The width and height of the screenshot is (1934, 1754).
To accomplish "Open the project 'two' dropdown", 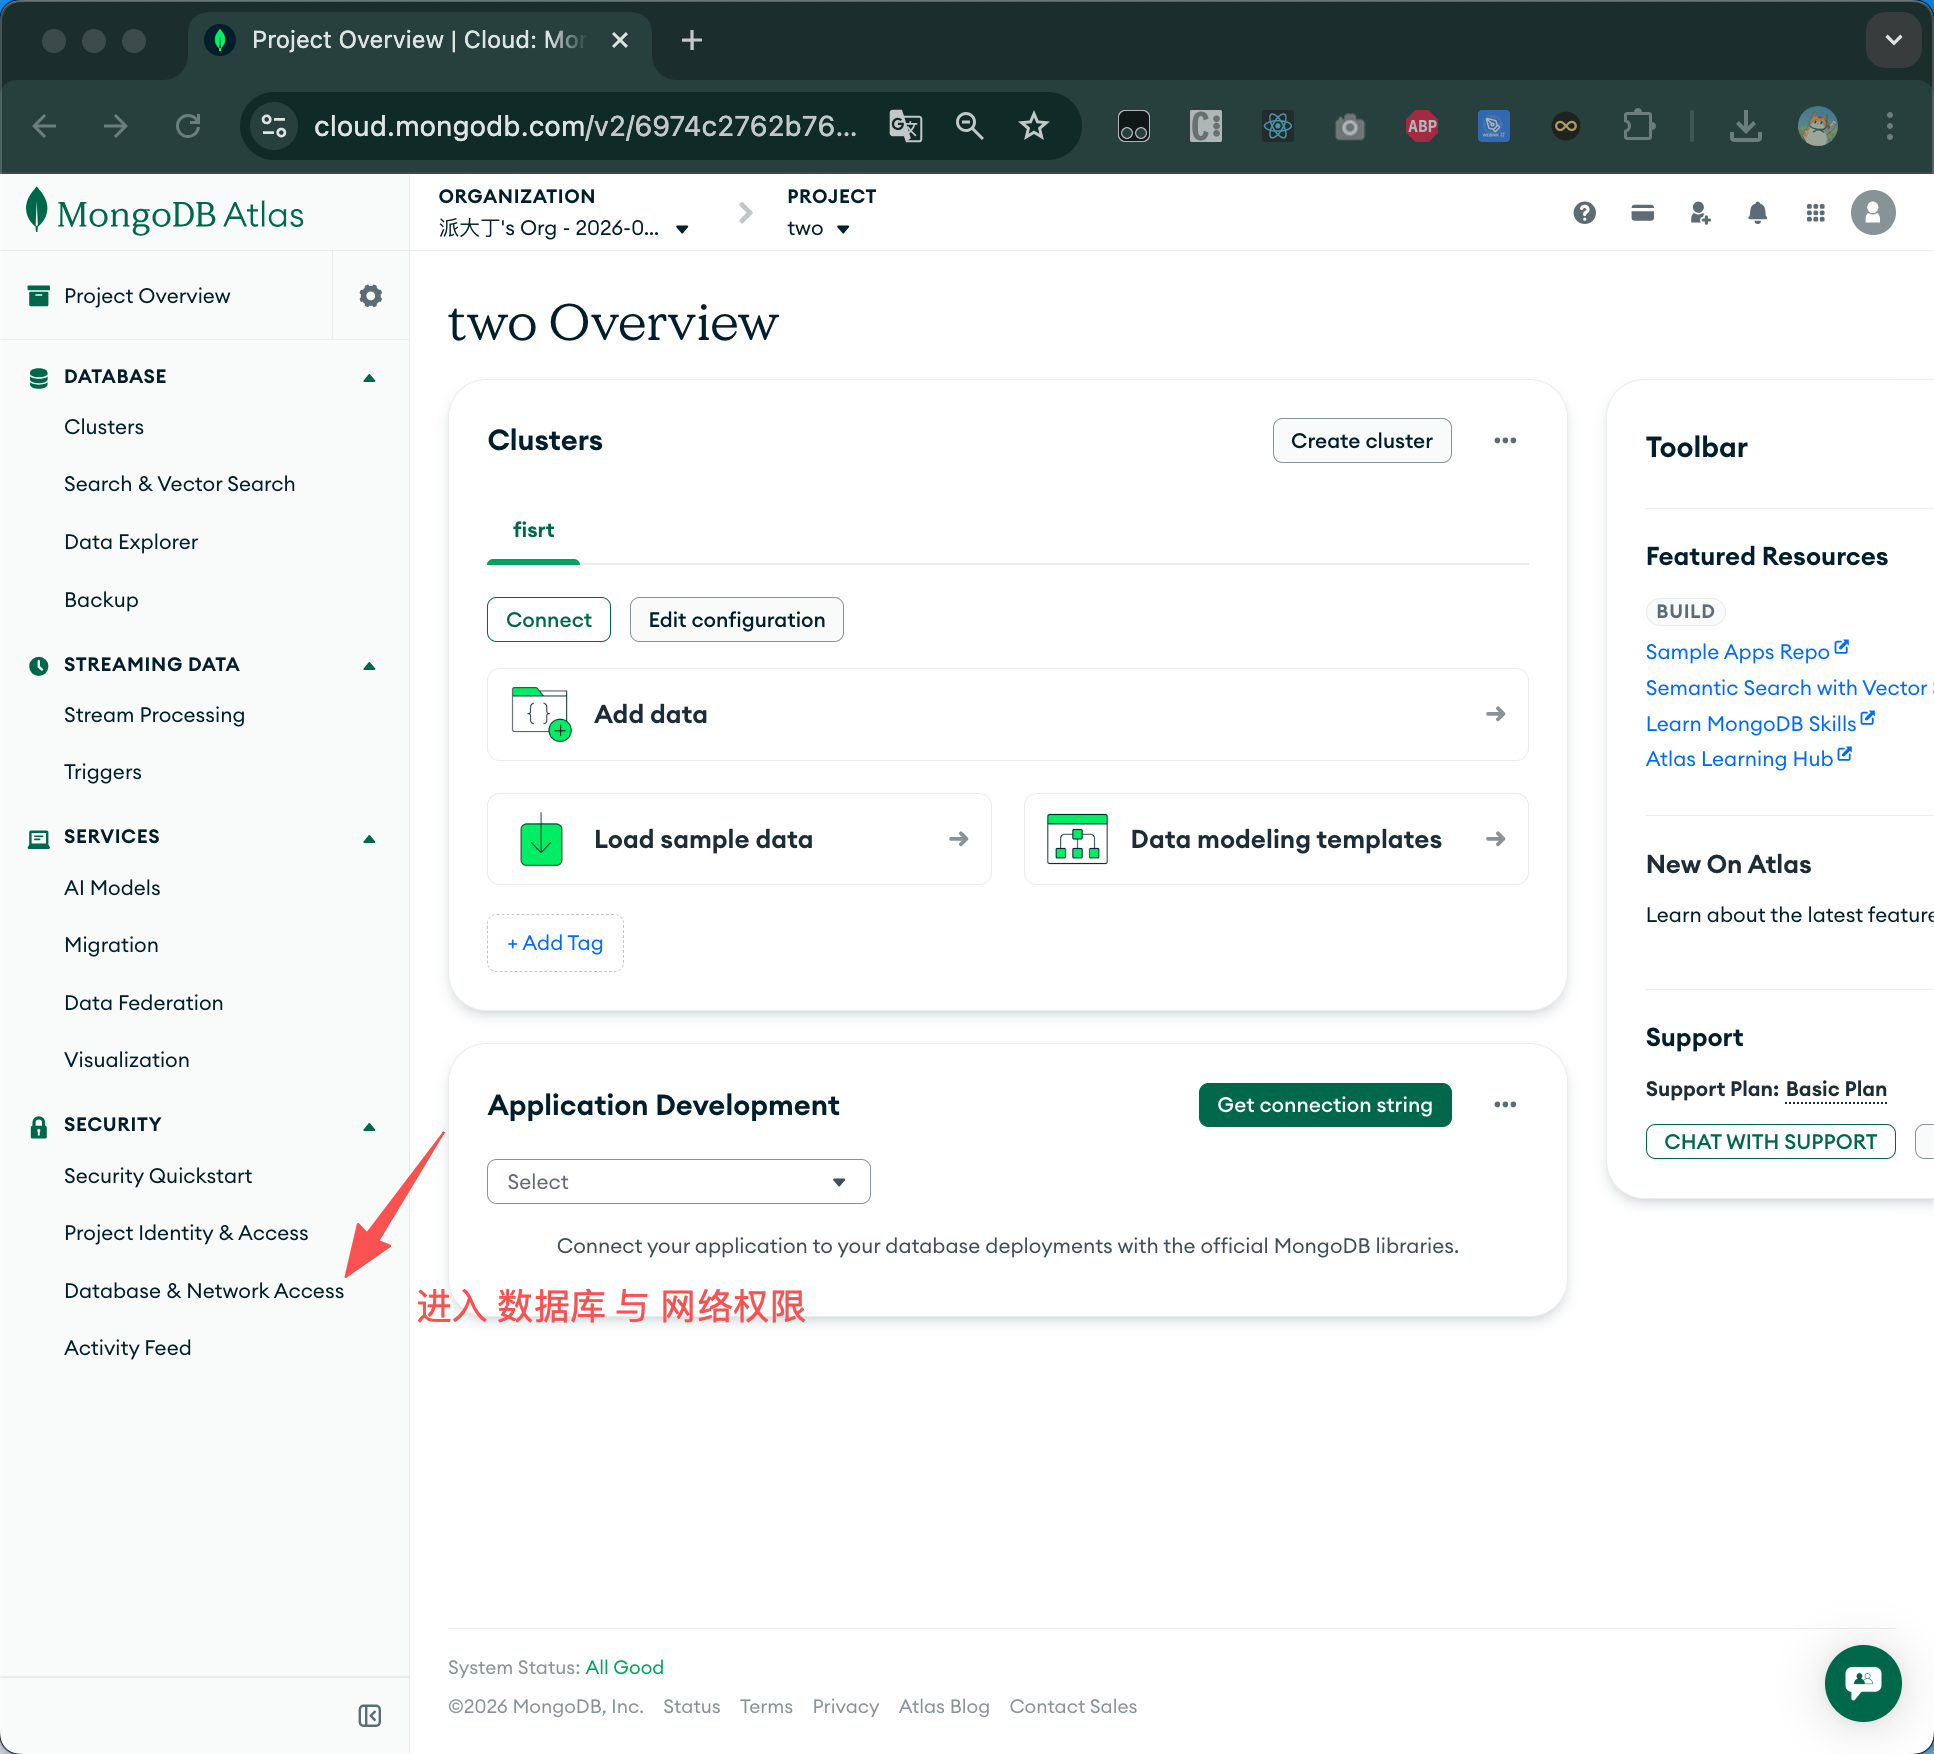I will (x=818, y=228).
